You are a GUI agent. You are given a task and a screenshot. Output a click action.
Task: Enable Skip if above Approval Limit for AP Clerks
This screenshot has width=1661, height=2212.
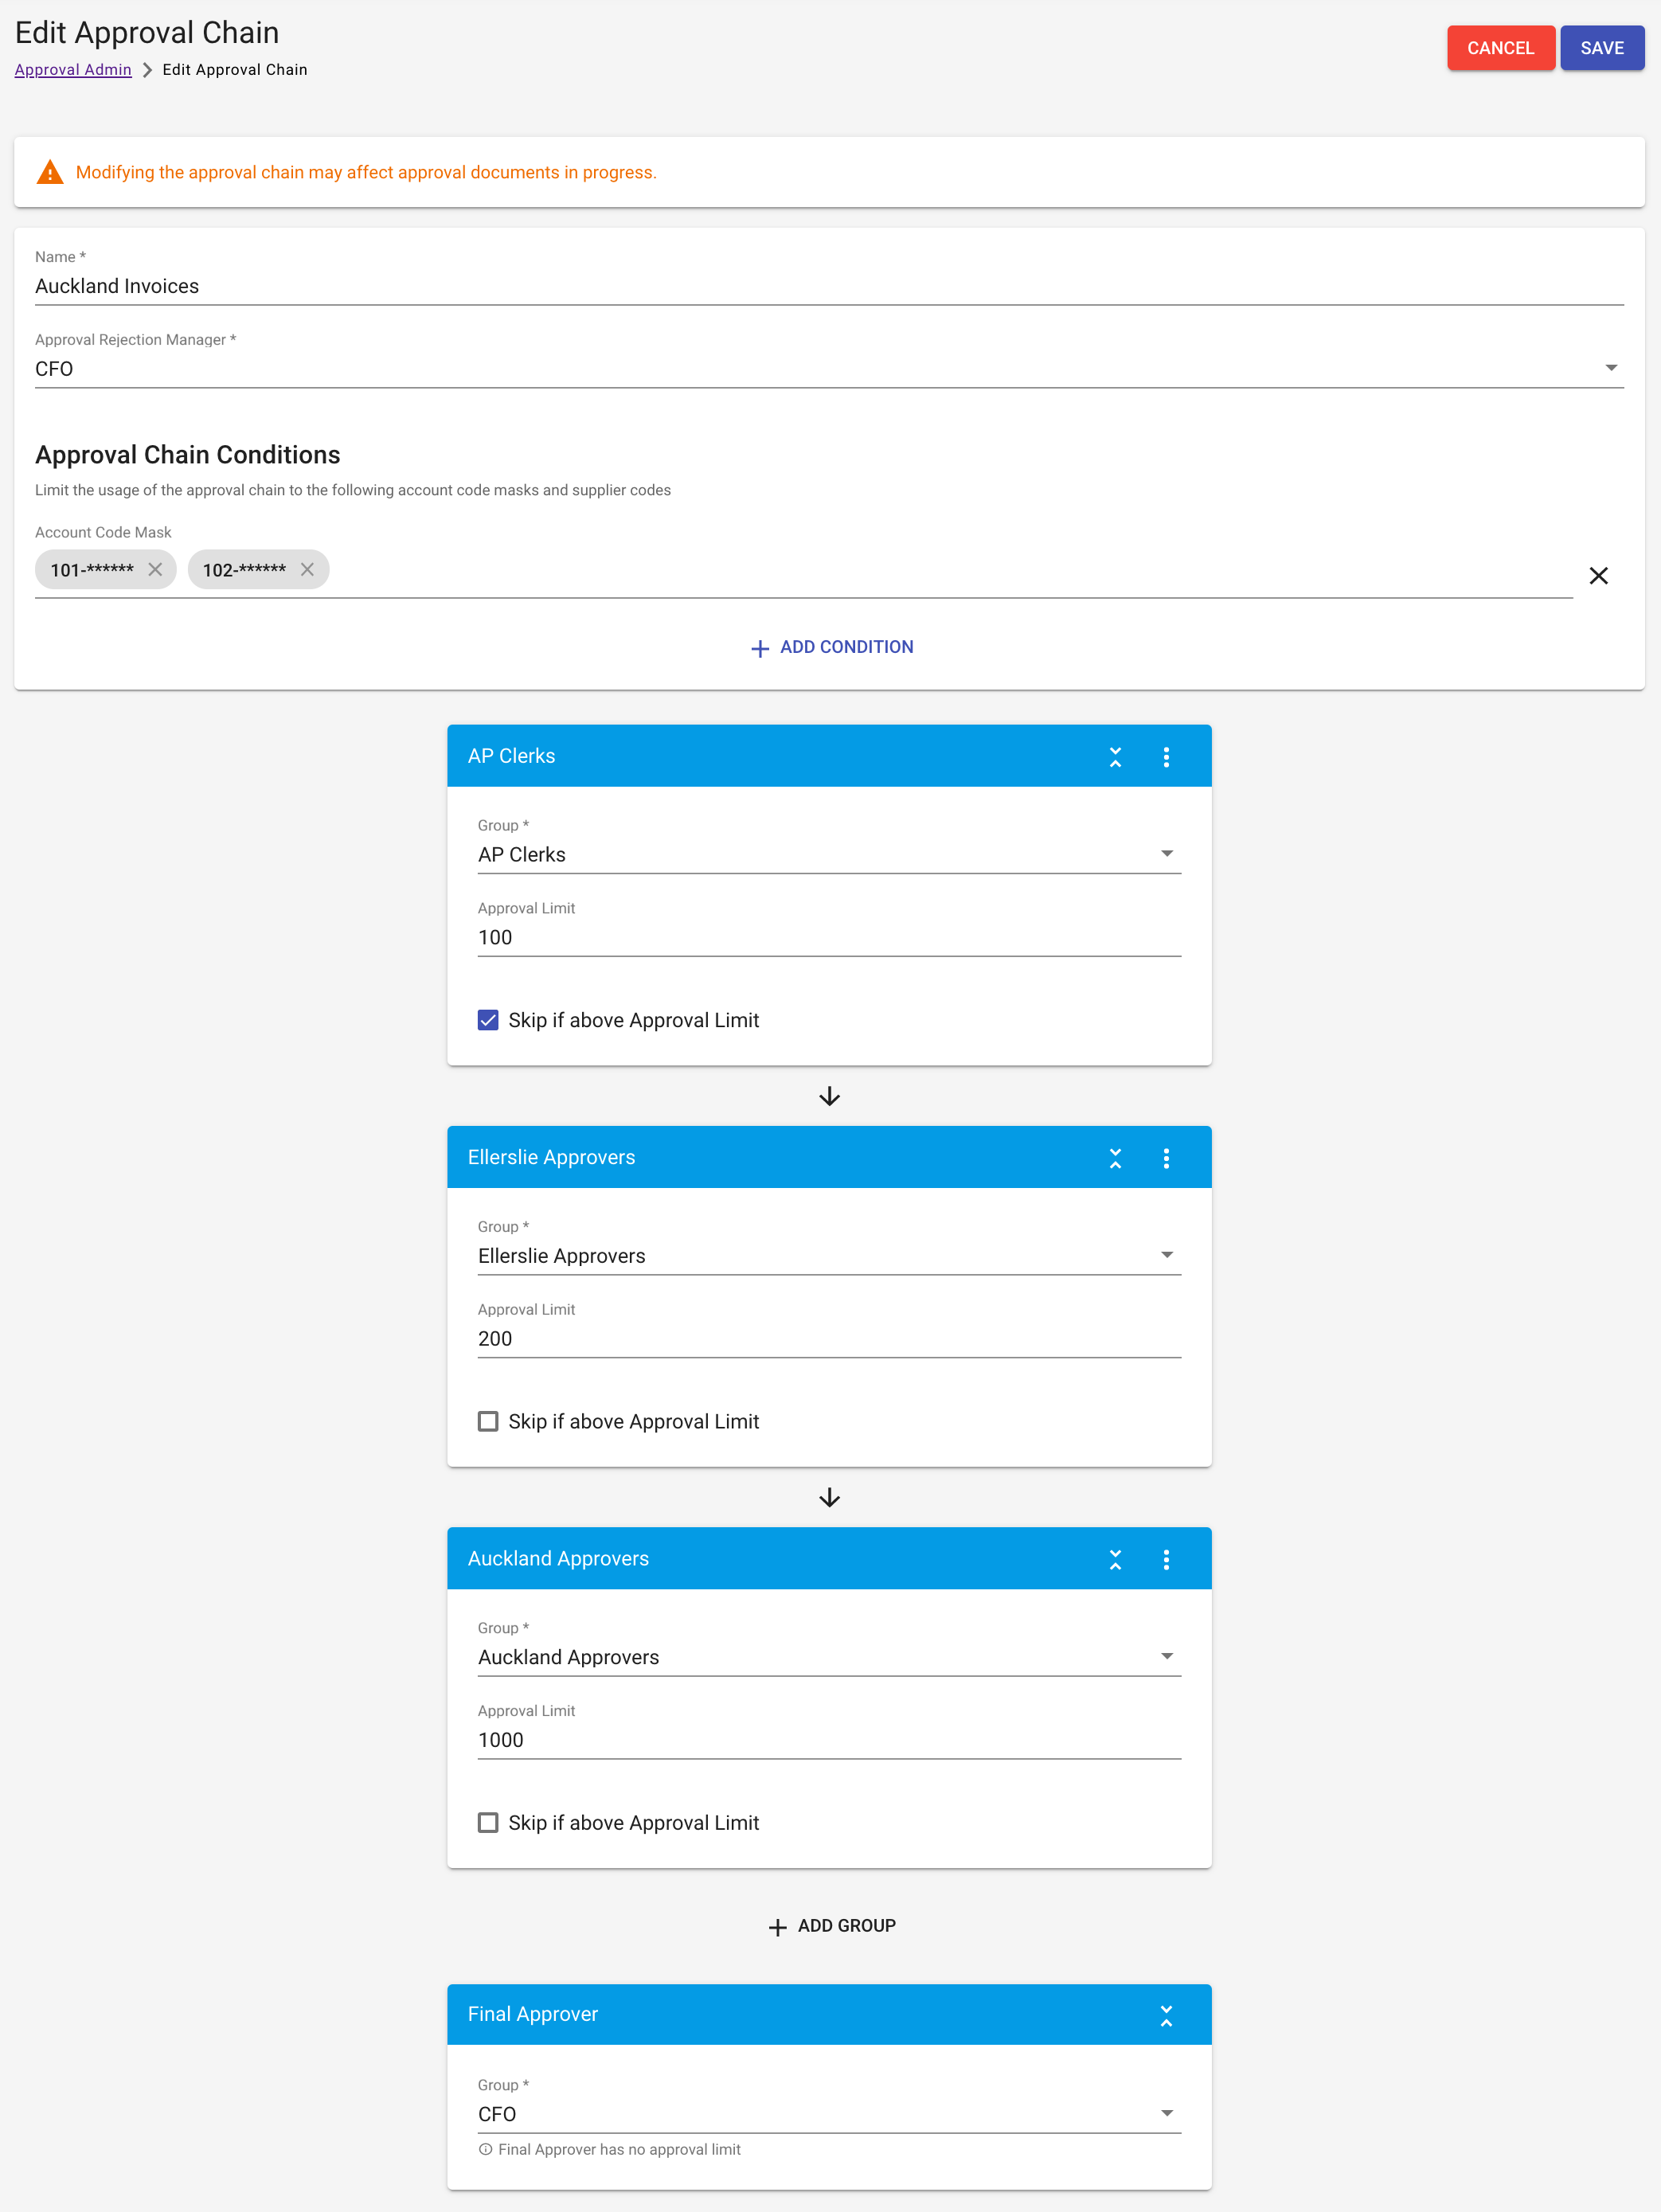click(490, 1018)
